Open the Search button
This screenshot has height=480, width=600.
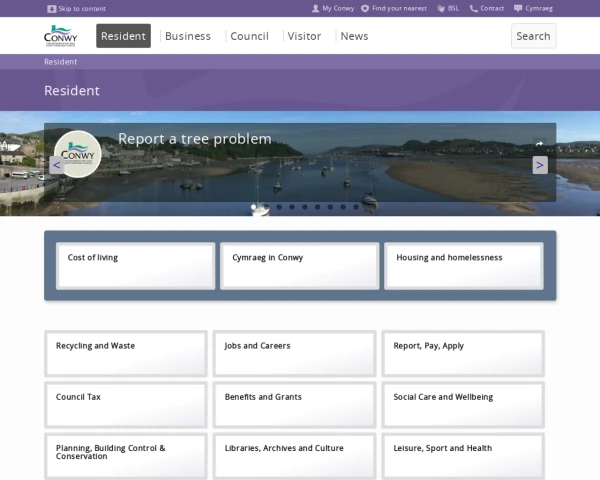point(533,36)
